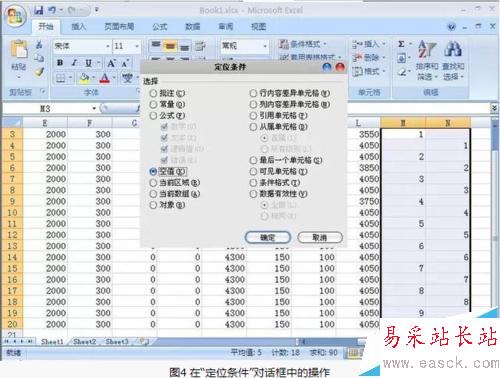Toggle Bold formatting

[60, 63]
